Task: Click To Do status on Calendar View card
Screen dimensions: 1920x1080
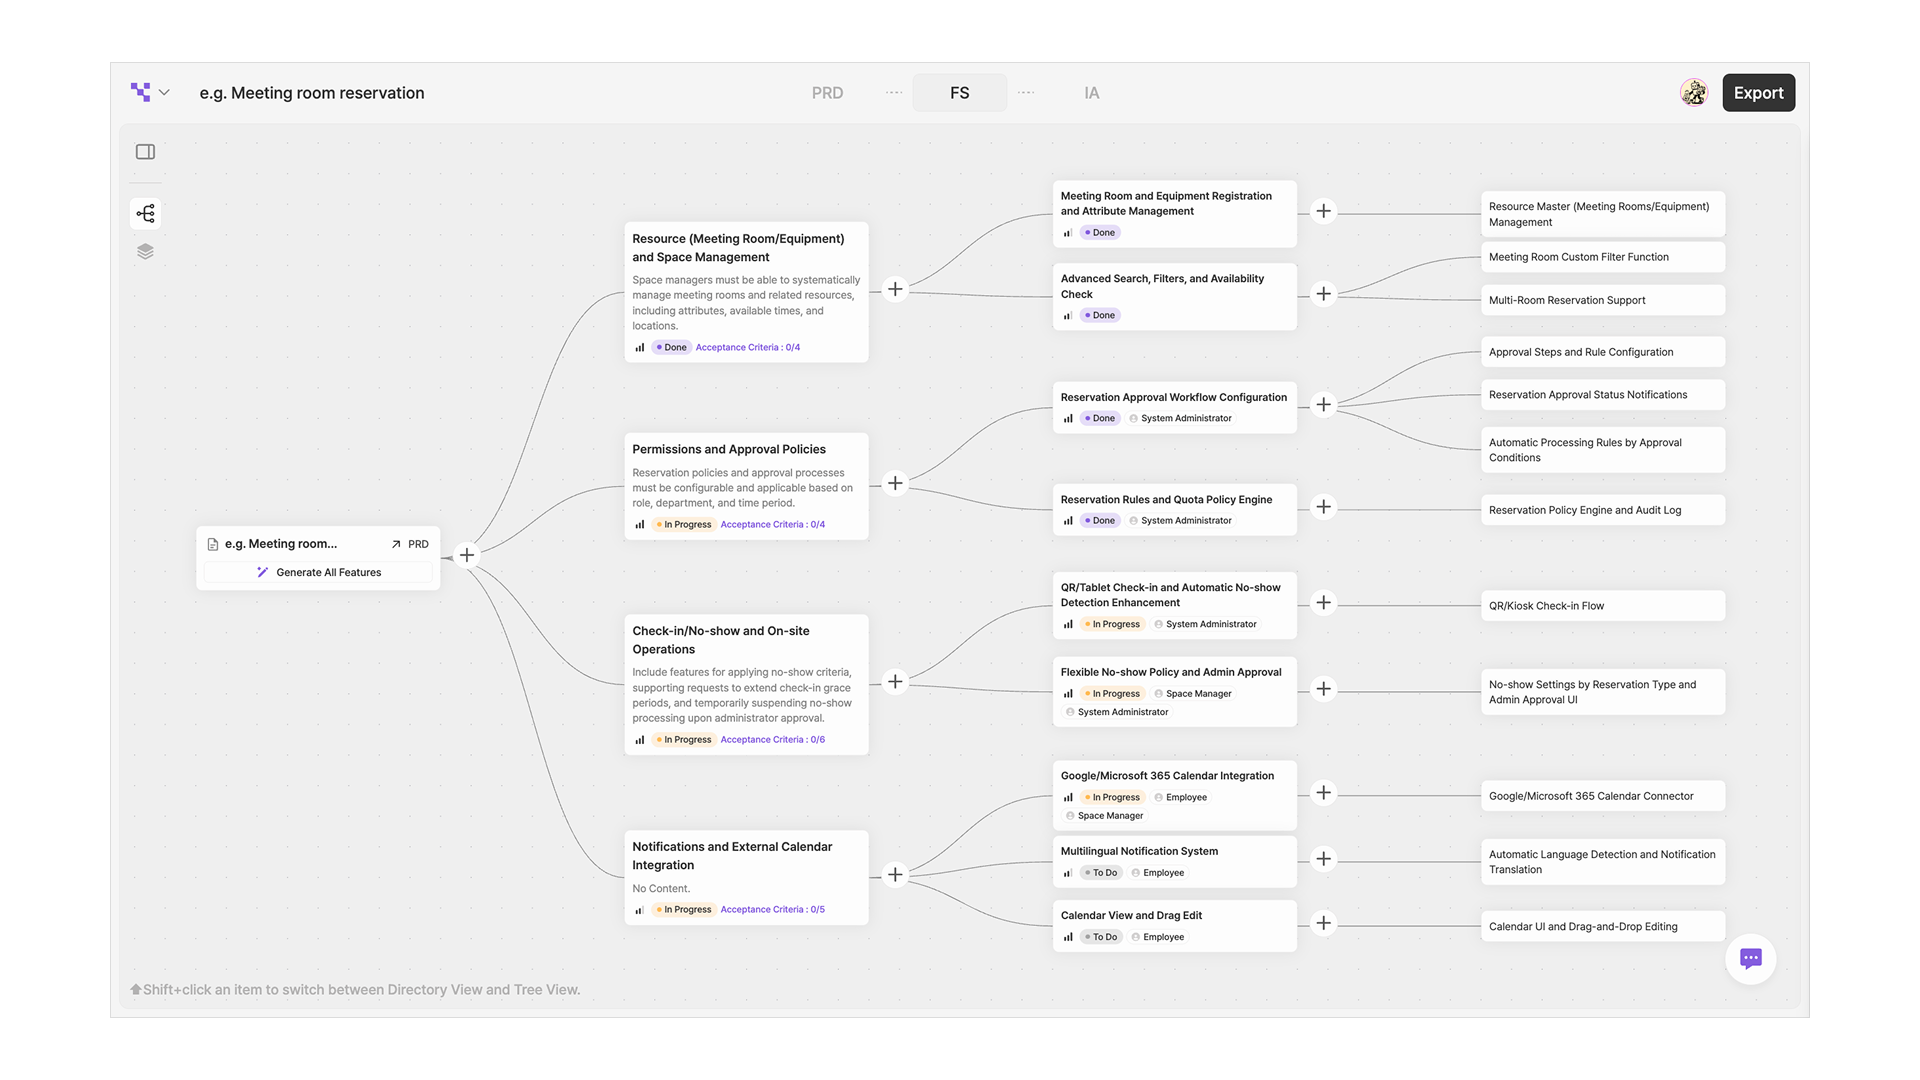Action: (x=1100, y=937)
